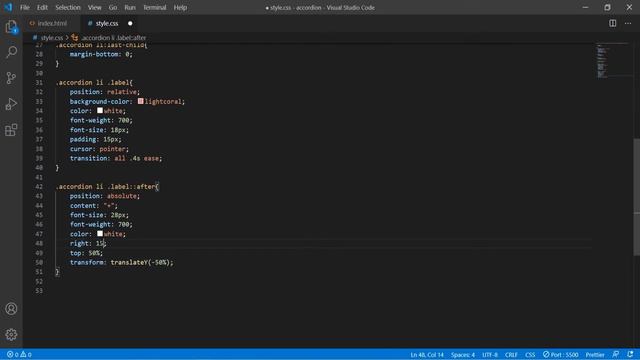640x360 pixels.
Task: Change language mode via CSS status item
Action: point(530,354)
